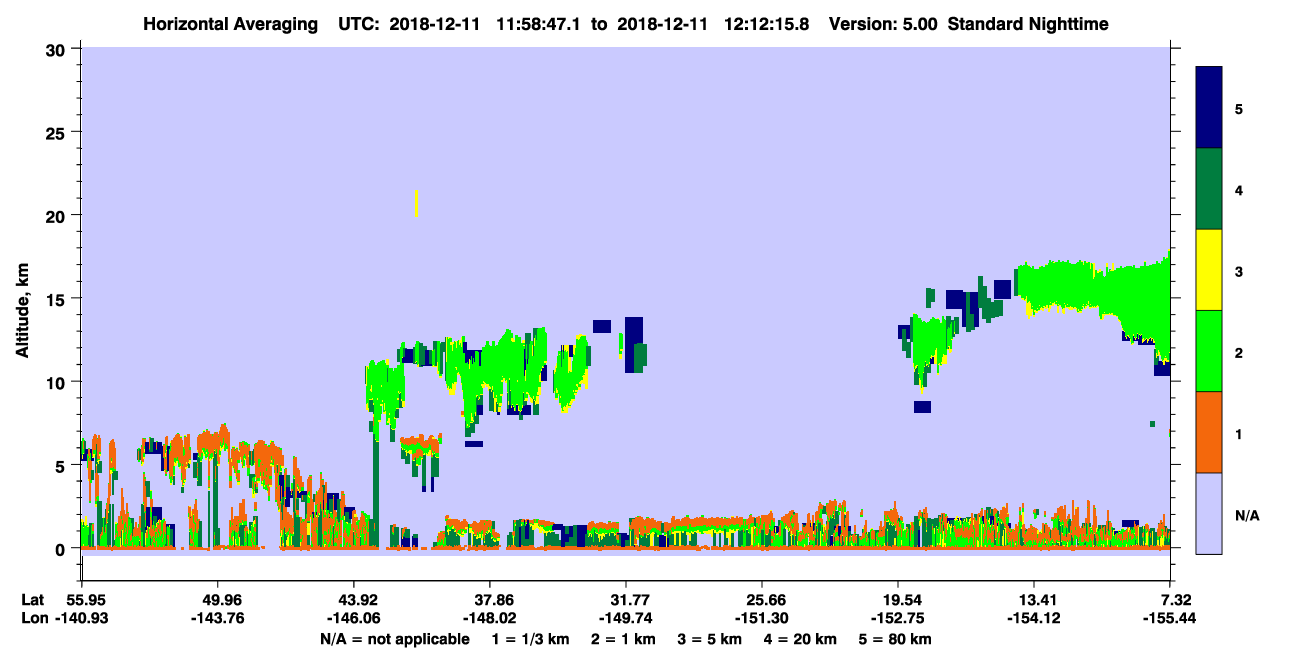Click the isolated yellow streak at 20 km altitude

click(x=416, y=203)
